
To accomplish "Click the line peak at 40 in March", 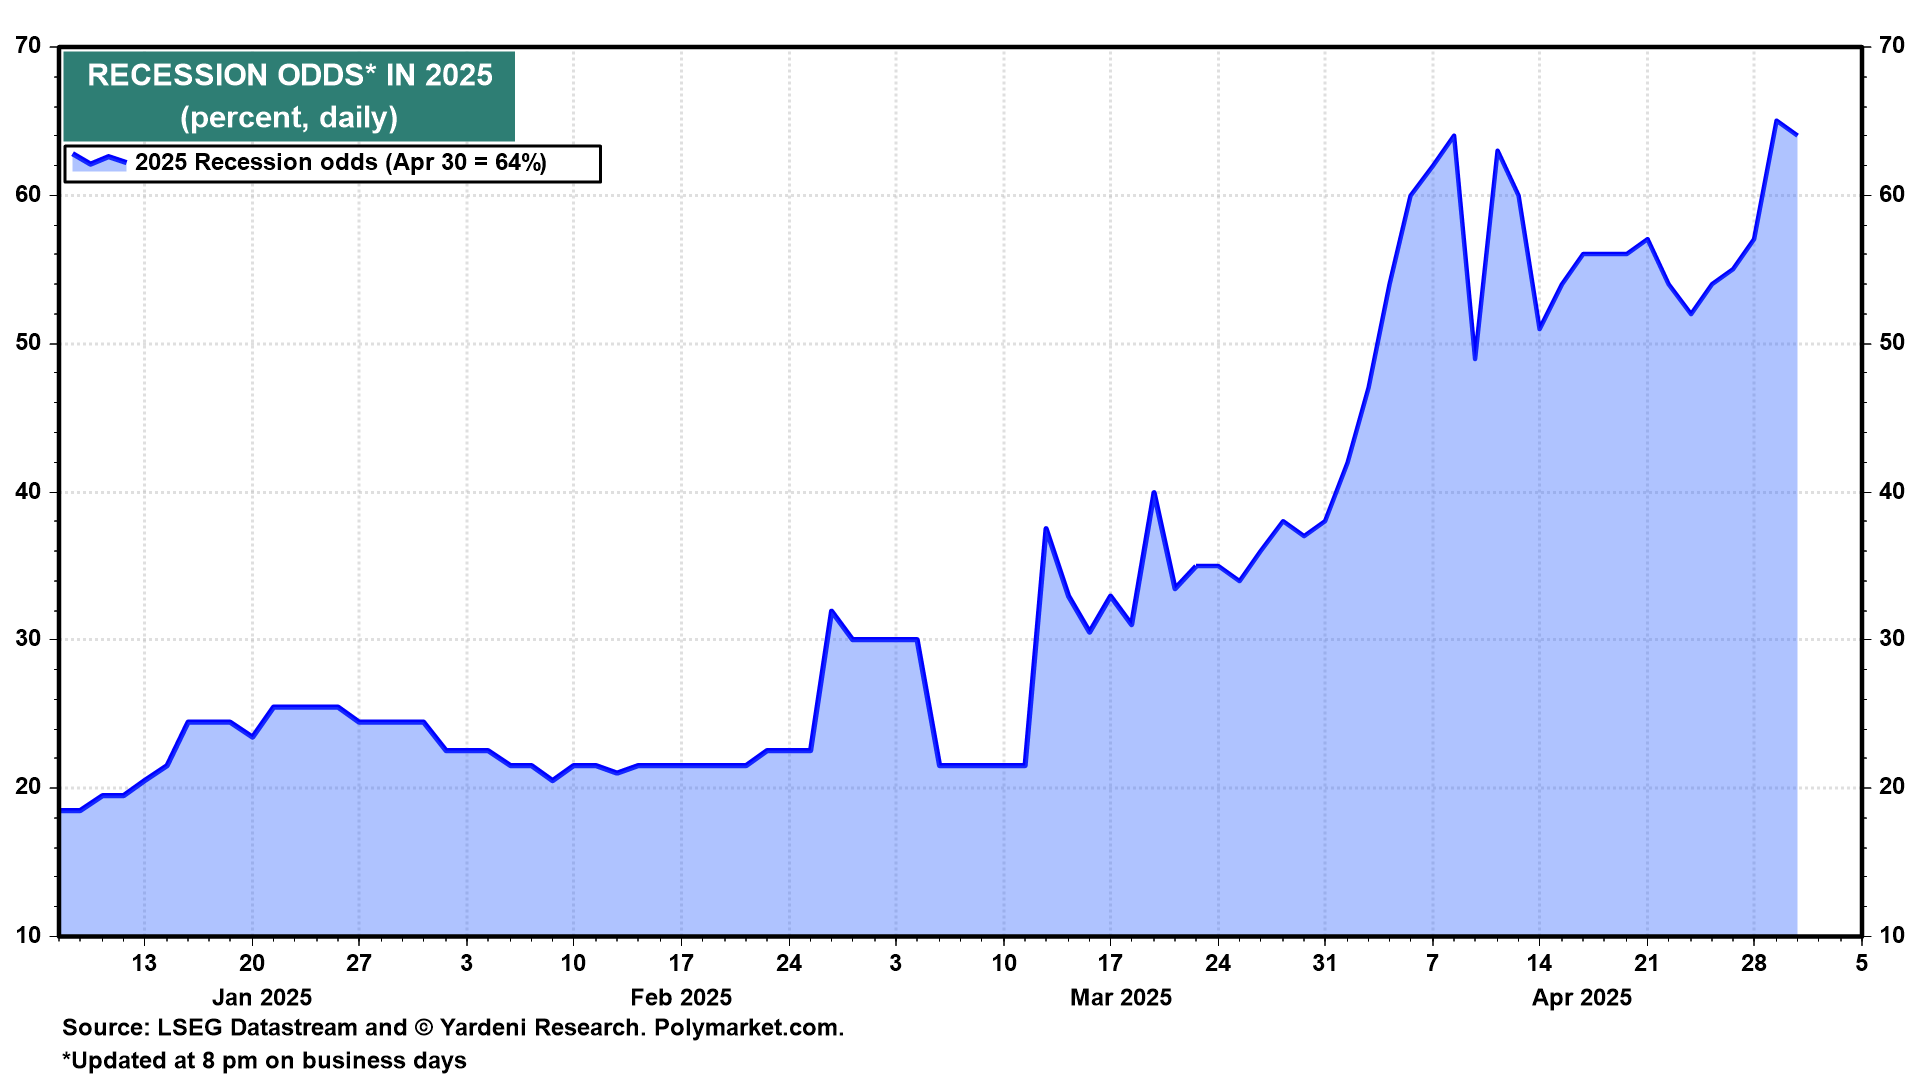I will (x=1153, y=493).
